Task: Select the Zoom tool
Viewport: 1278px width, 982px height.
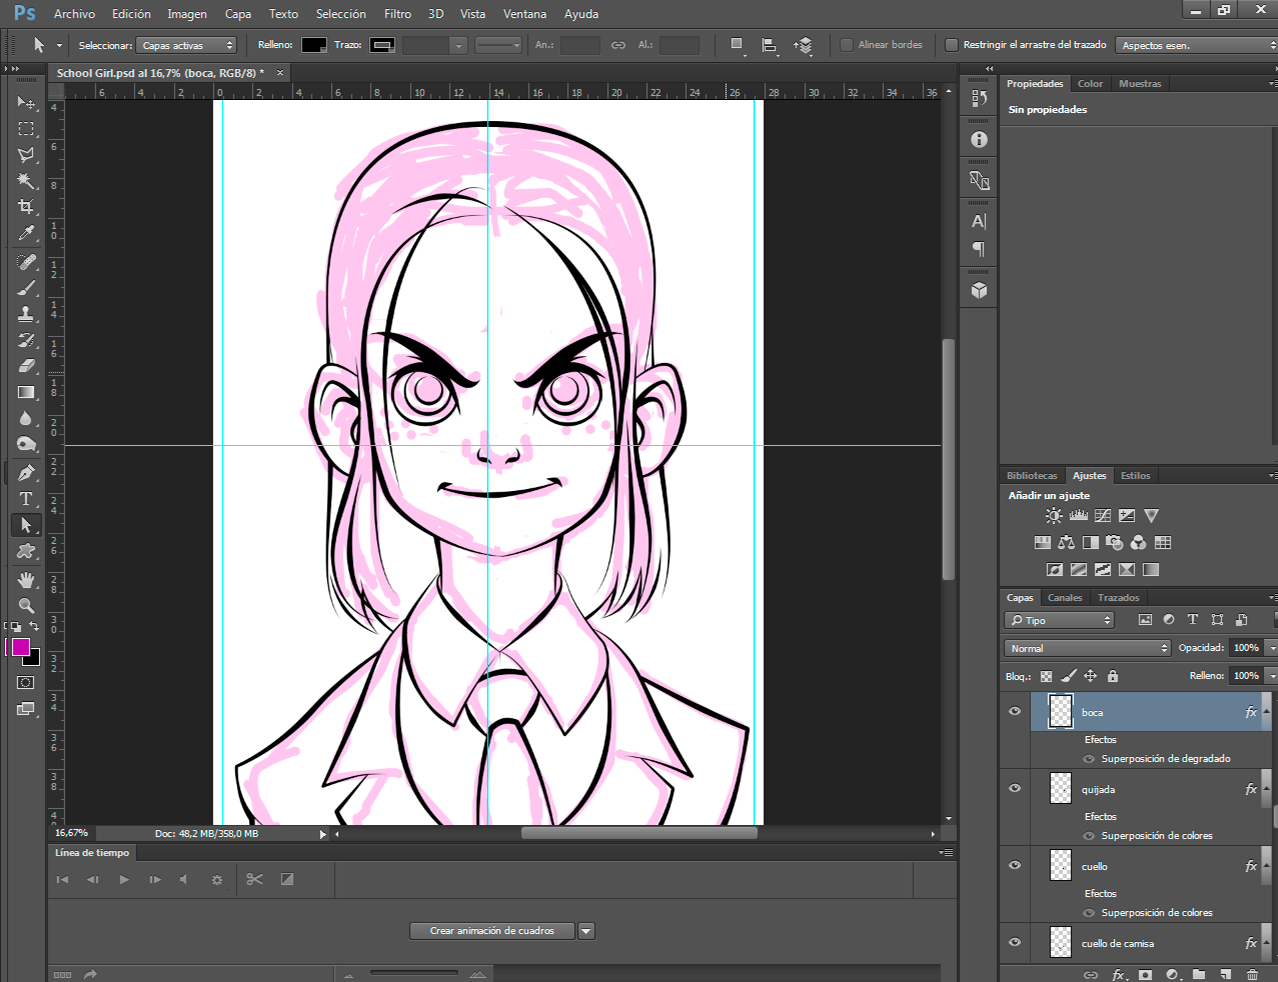Action: [x=26, y=606]
